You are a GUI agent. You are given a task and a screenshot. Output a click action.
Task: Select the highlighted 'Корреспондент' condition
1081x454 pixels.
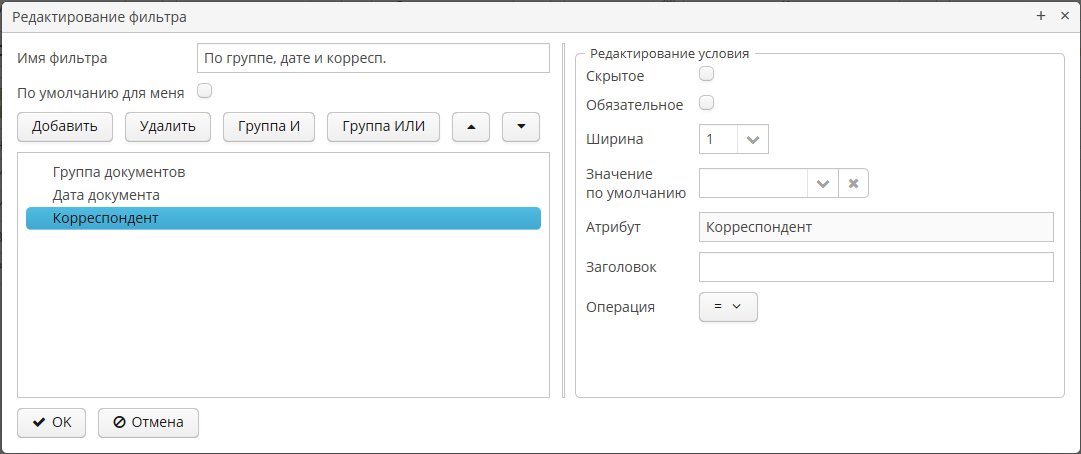click(x=105, y=218)
